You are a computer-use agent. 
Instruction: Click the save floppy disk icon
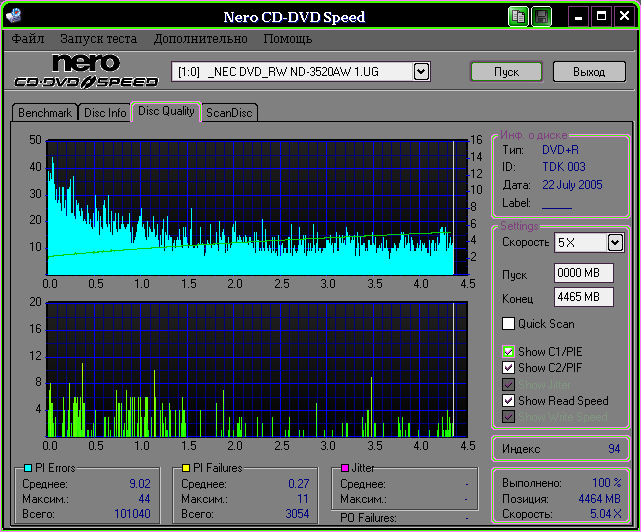[x=541, y=17]
